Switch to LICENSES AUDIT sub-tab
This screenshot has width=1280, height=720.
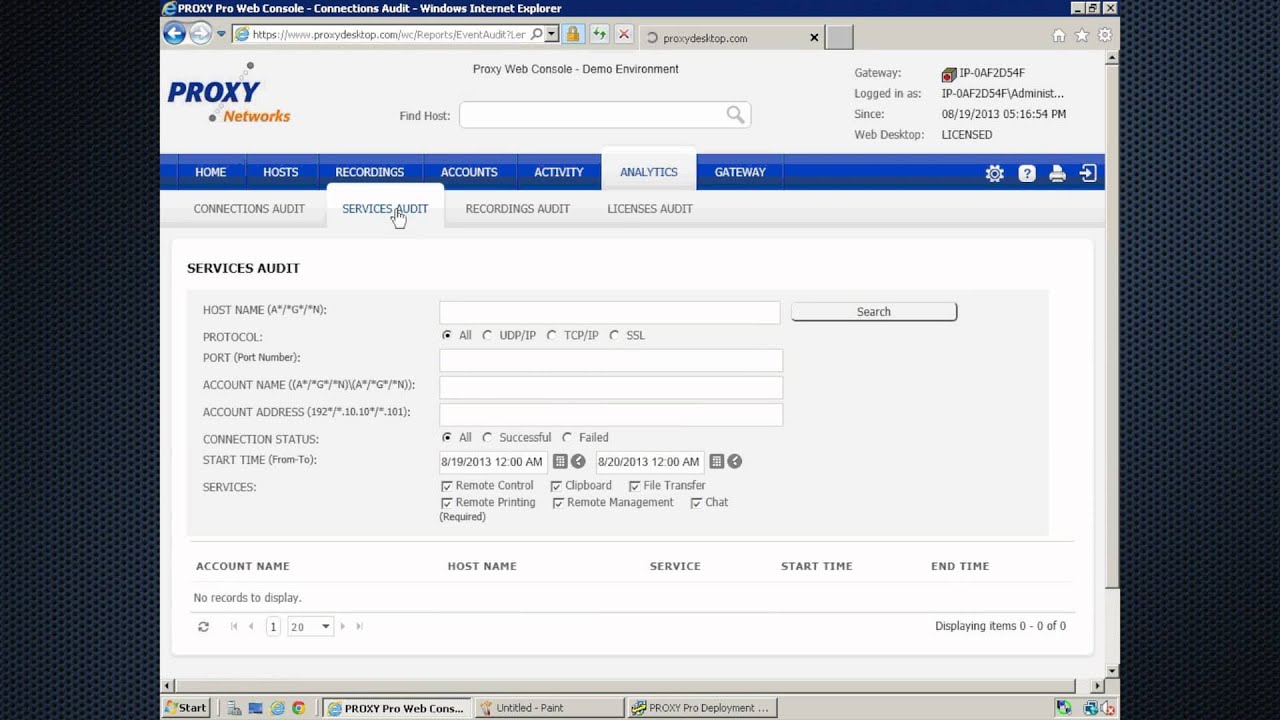[x=650, y=209]
